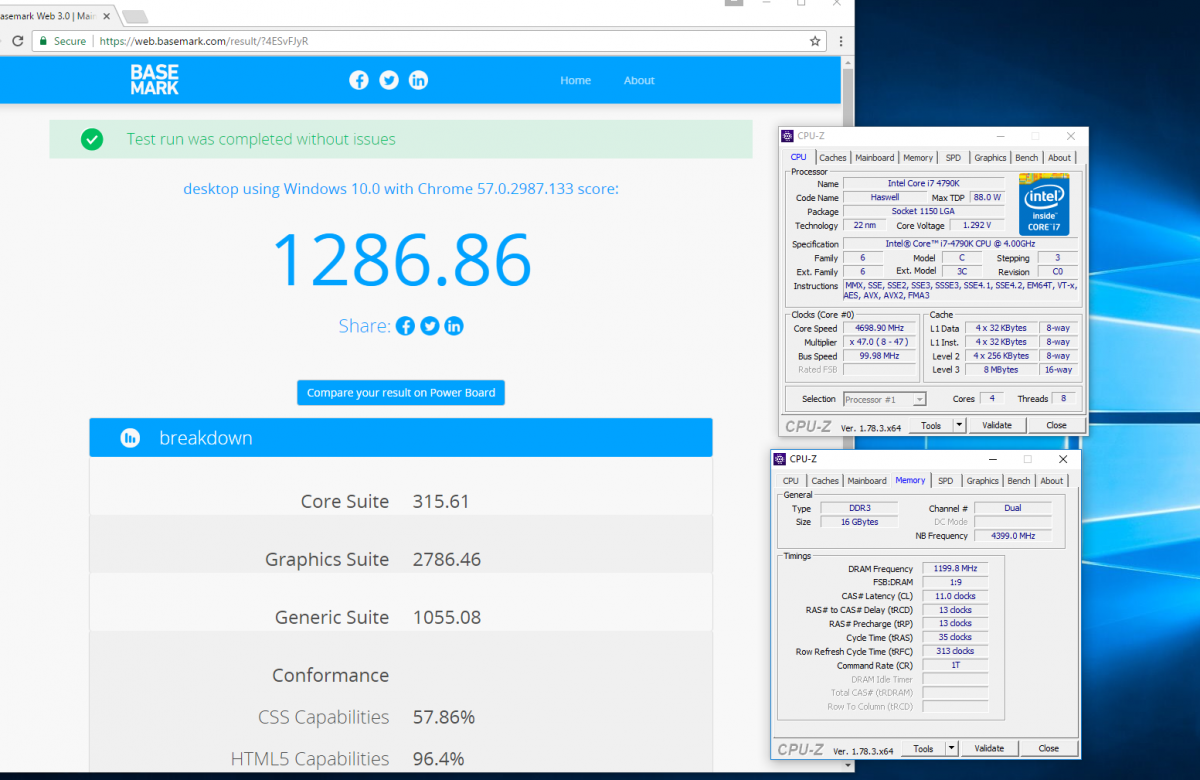Click Close button in lower CPU-Z window

point(1048,748)
